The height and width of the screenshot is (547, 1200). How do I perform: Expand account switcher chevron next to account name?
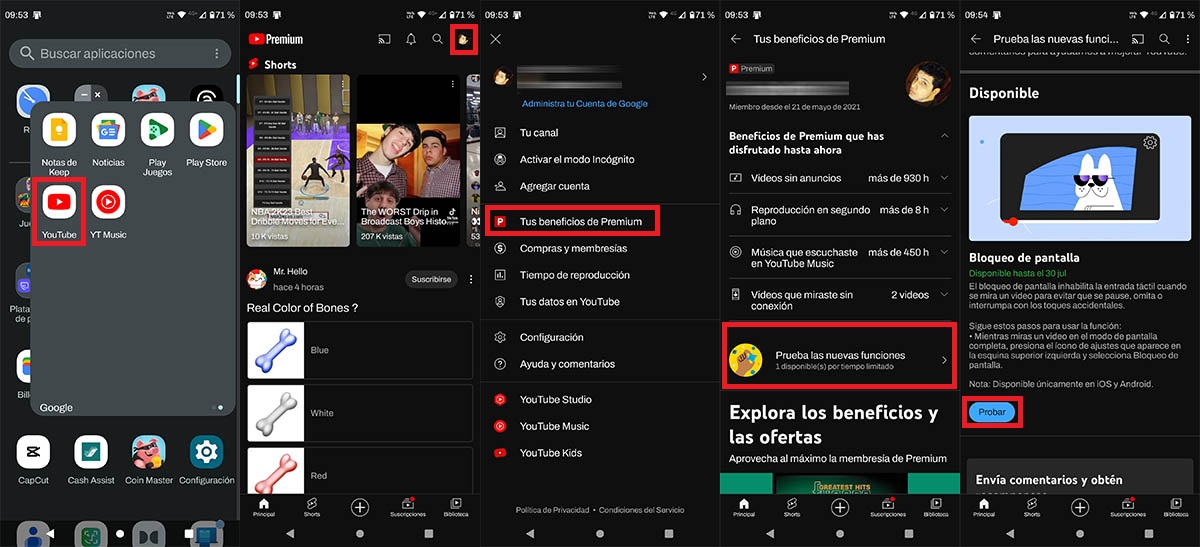click(x=704, y=77)
